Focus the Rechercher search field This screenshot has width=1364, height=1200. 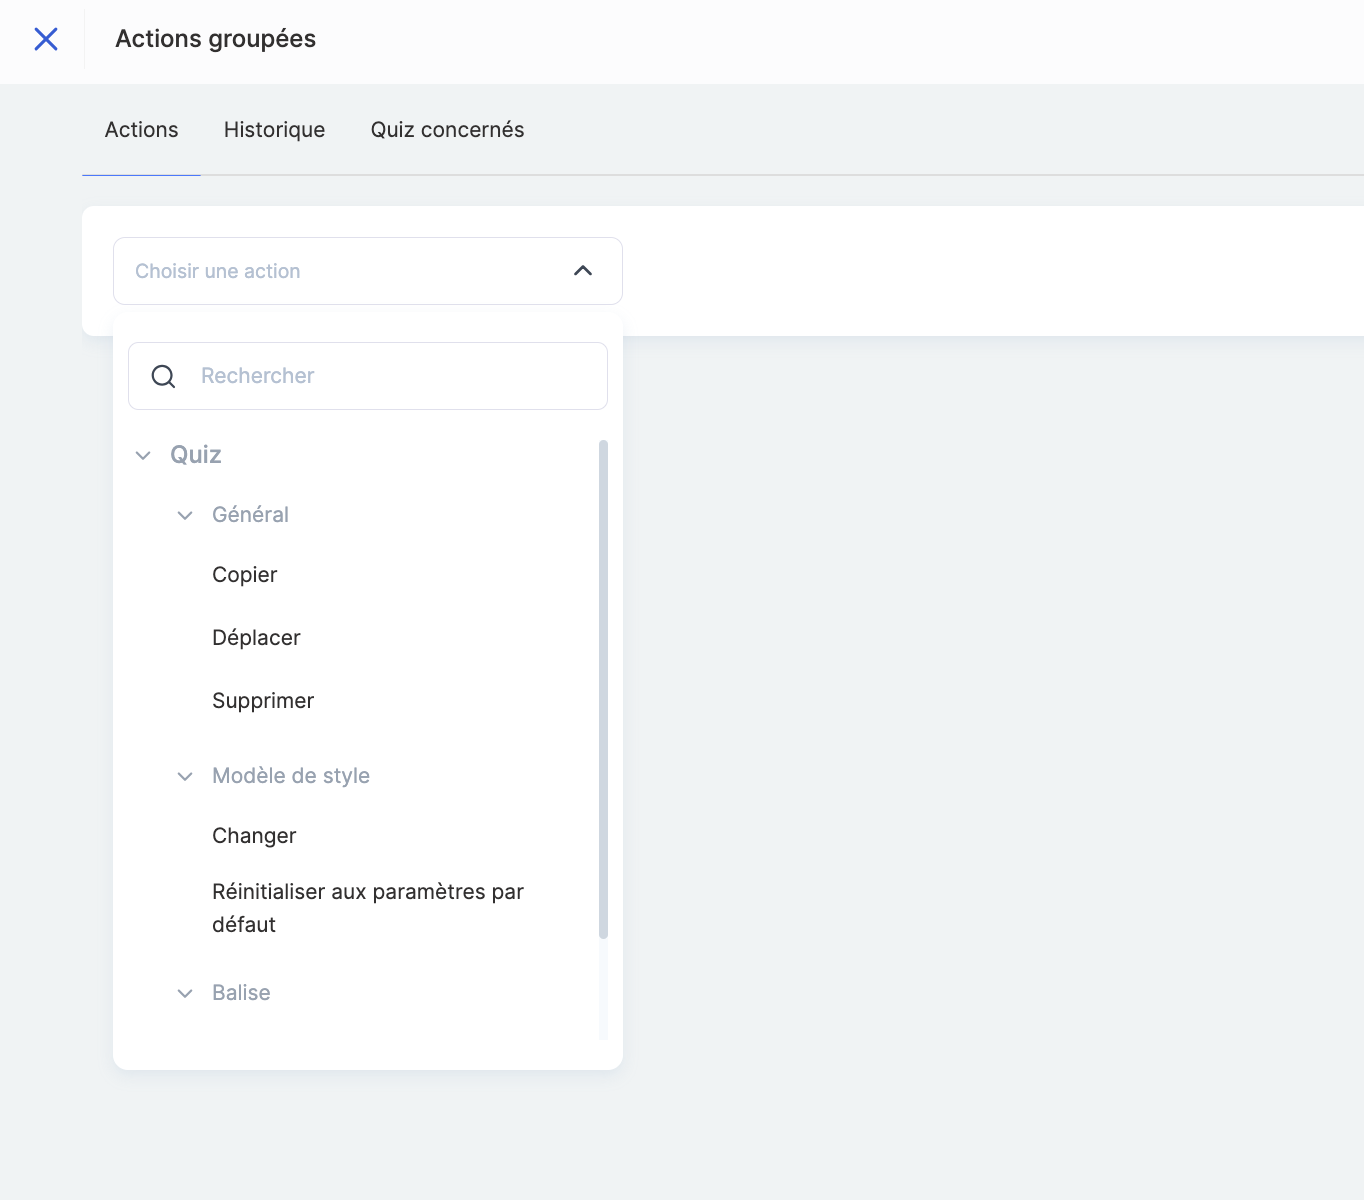pos(390,376)
